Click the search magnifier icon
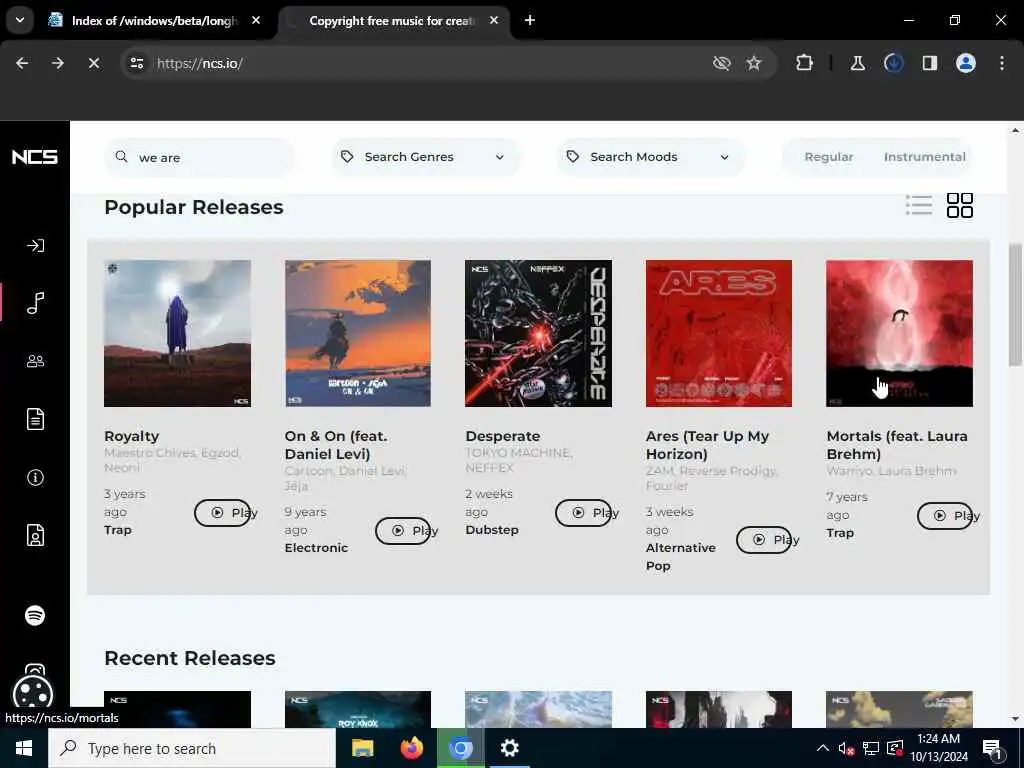The width and height of the screenshot is (1024, 768). 121,157
